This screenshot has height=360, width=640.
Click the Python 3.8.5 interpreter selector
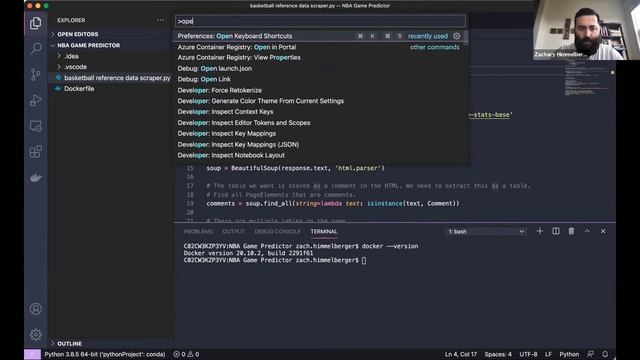(x=105, y=354)
